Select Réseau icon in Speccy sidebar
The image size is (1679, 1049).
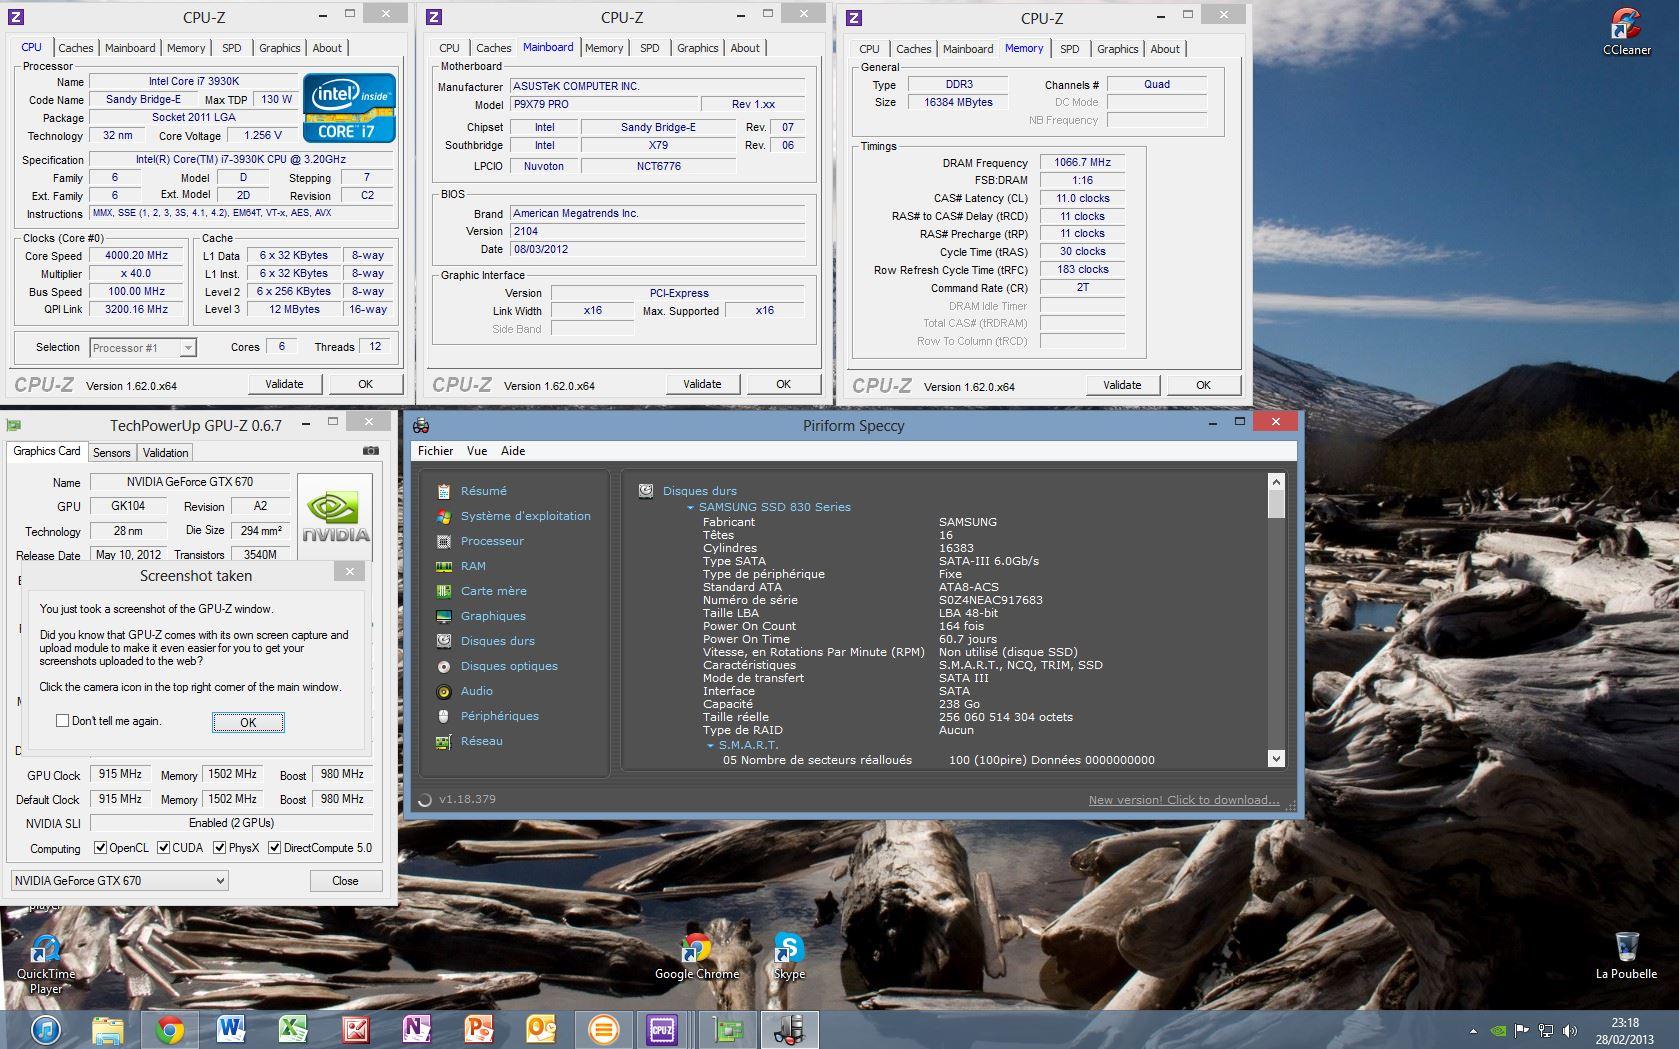[444, 741]
